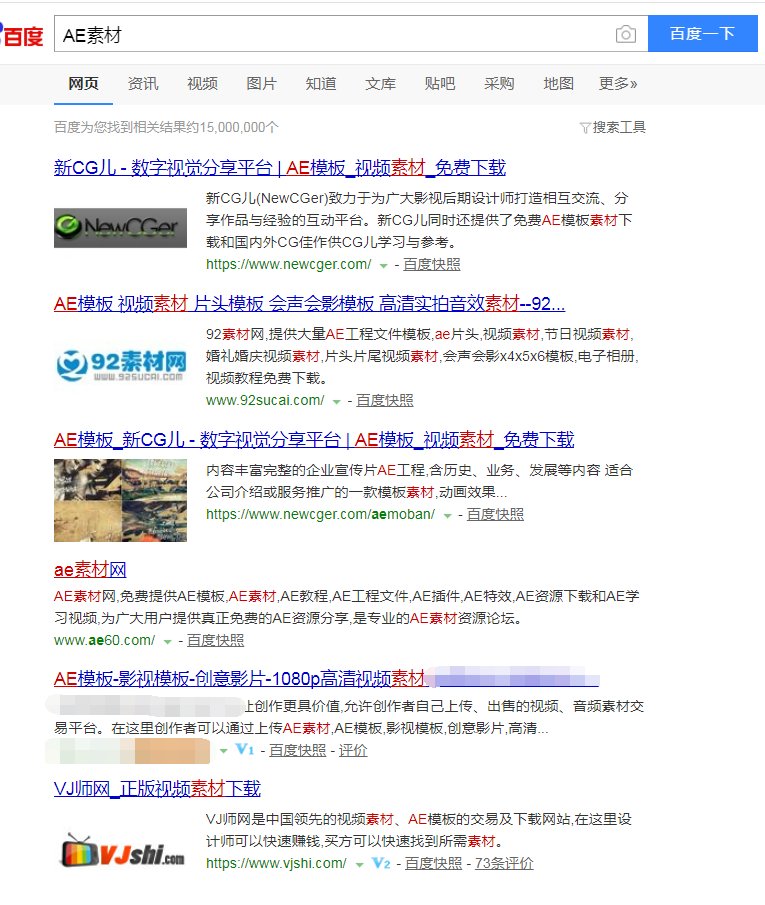Expand dropdown arrow beside the V1 badge
The height and width of the screenshot is (905, 765).
(223, 751)
